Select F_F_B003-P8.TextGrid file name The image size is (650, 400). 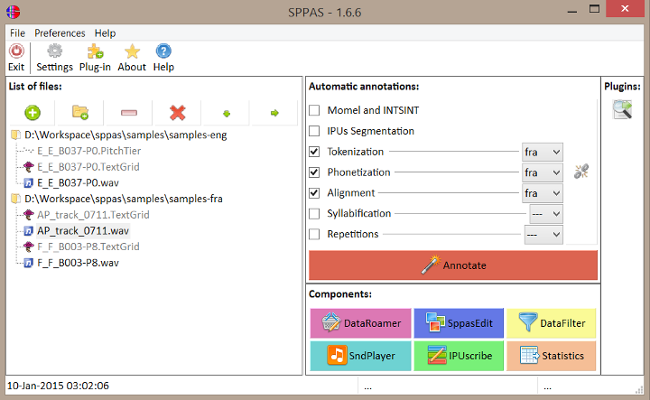(x=88, y=247)
